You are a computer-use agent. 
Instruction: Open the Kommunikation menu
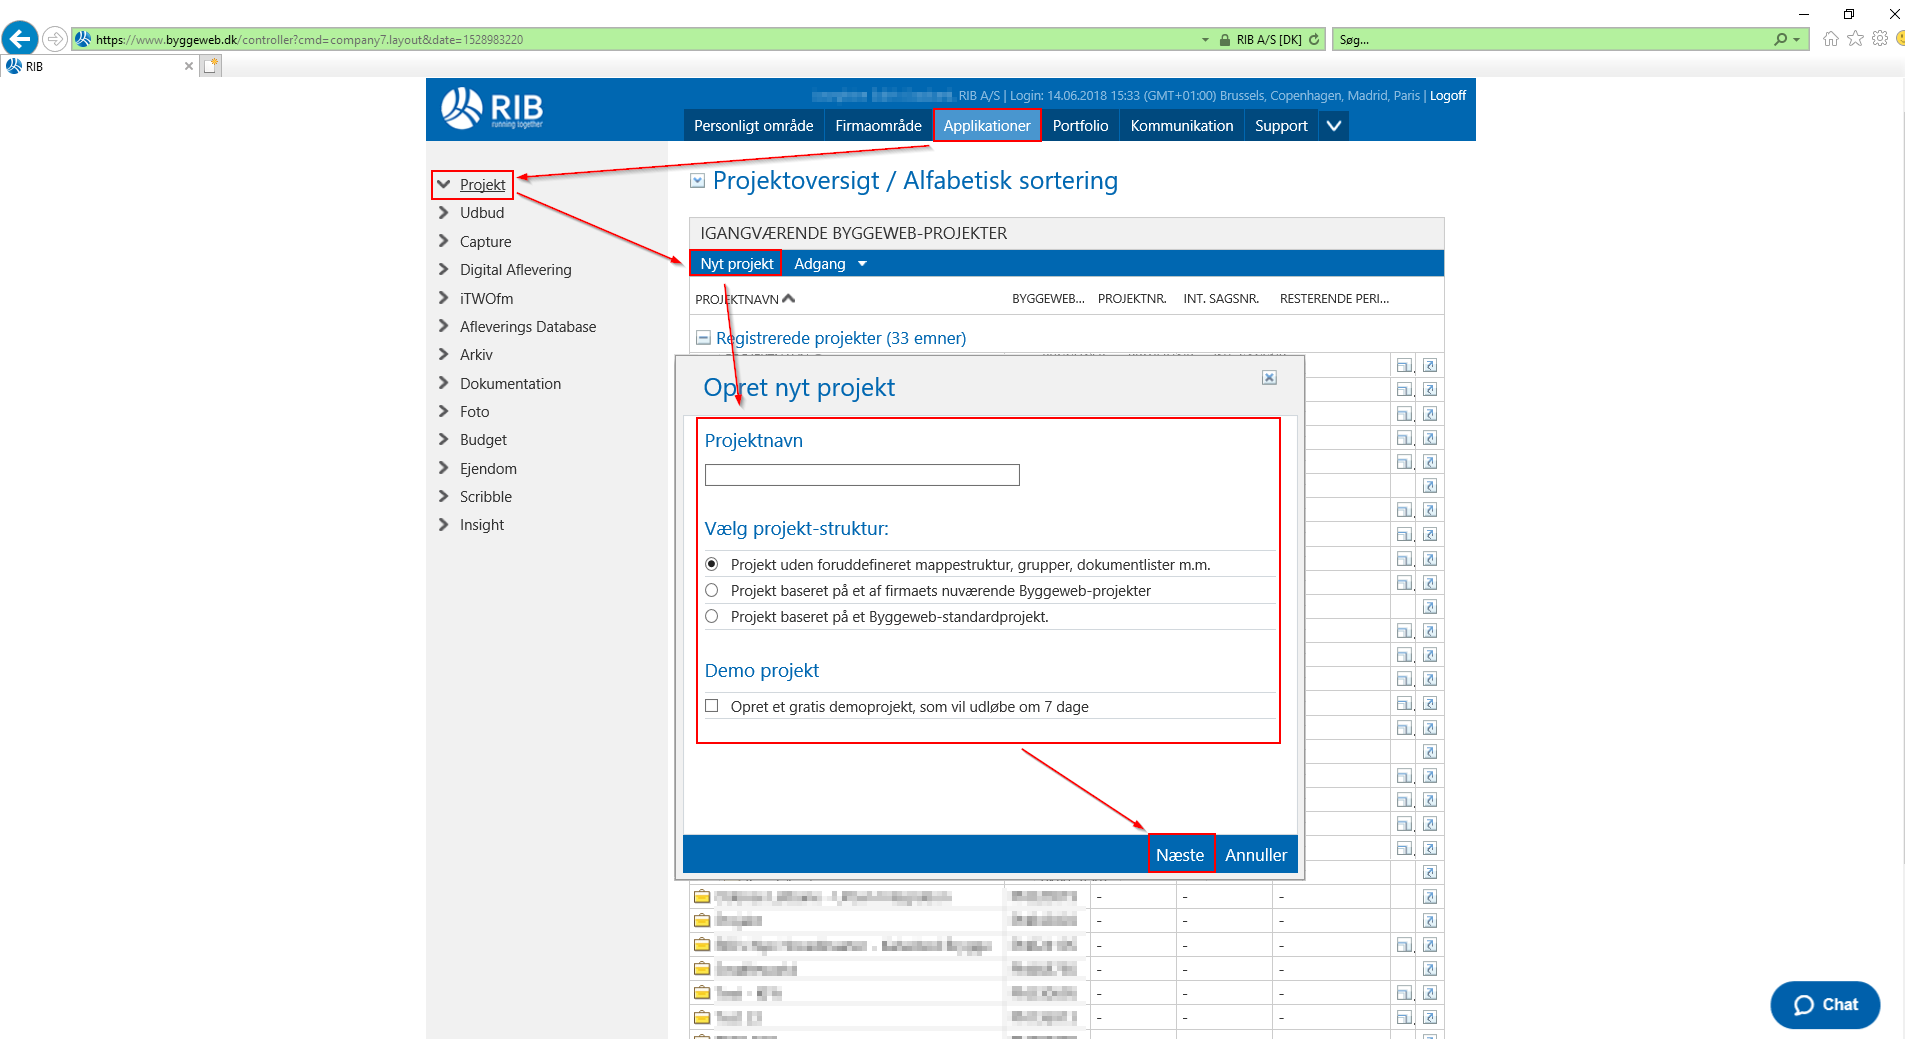1181,125
